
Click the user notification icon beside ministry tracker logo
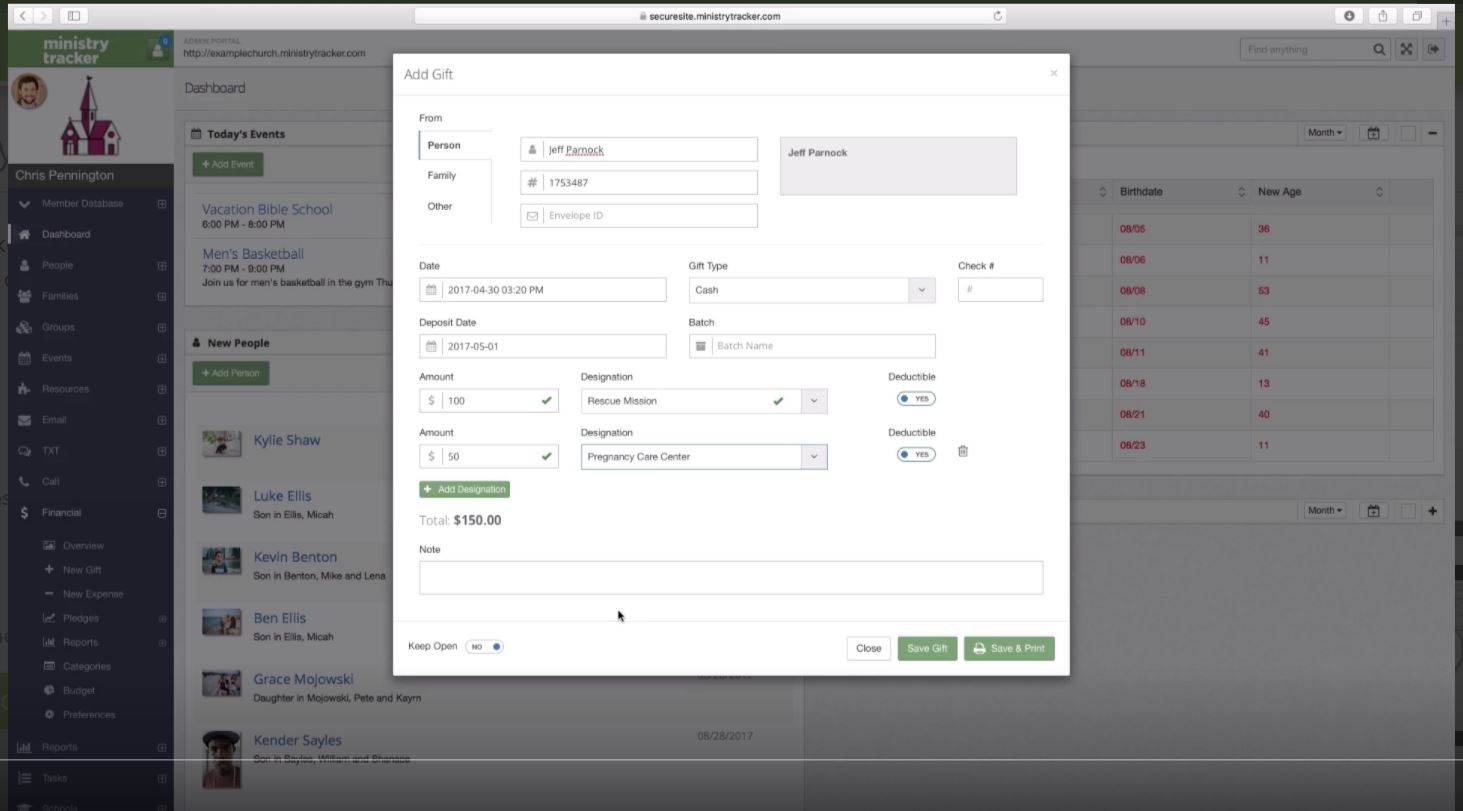click(158, 49)
